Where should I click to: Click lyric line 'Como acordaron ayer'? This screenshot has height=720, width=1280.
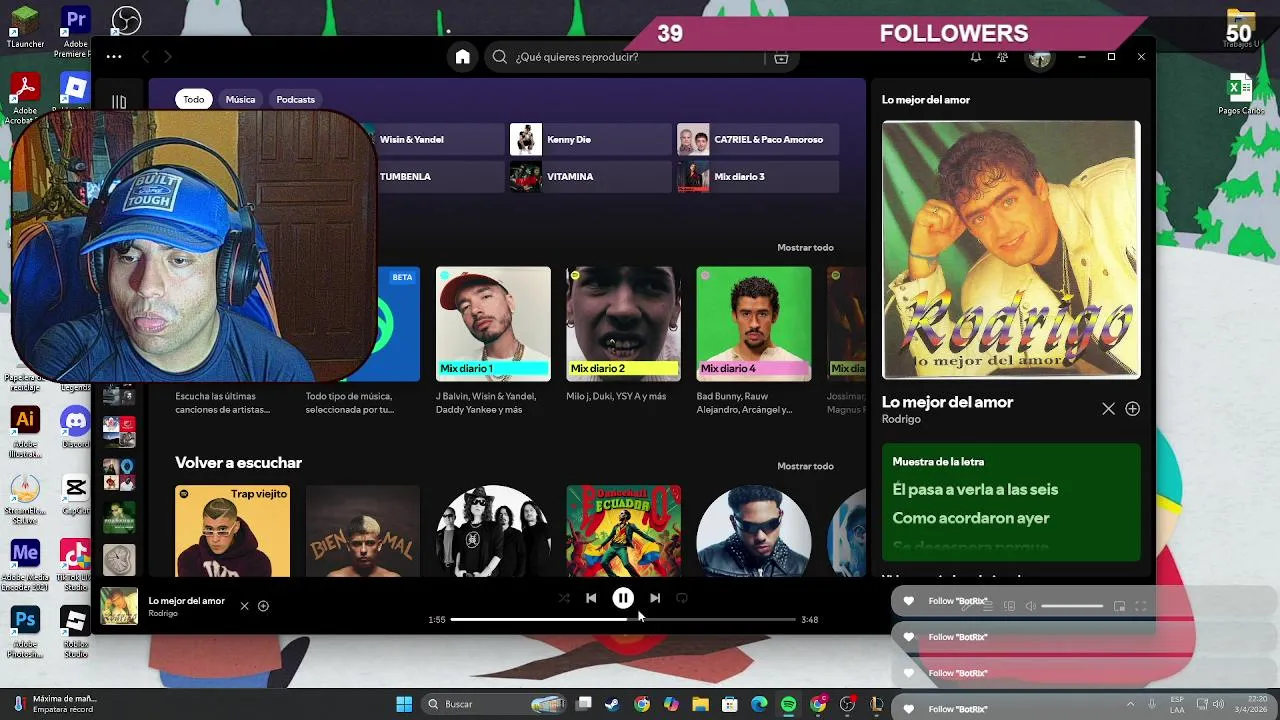click(971, 518)
